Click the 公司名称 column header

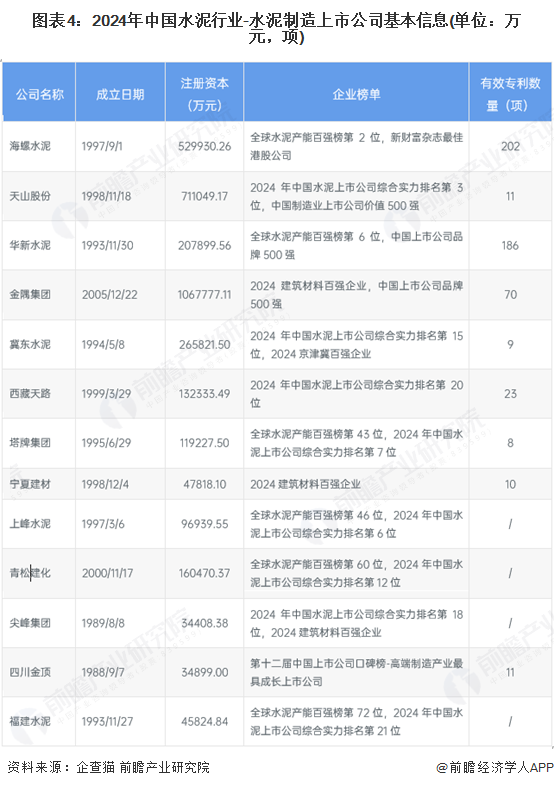click(x=39, y=94)
